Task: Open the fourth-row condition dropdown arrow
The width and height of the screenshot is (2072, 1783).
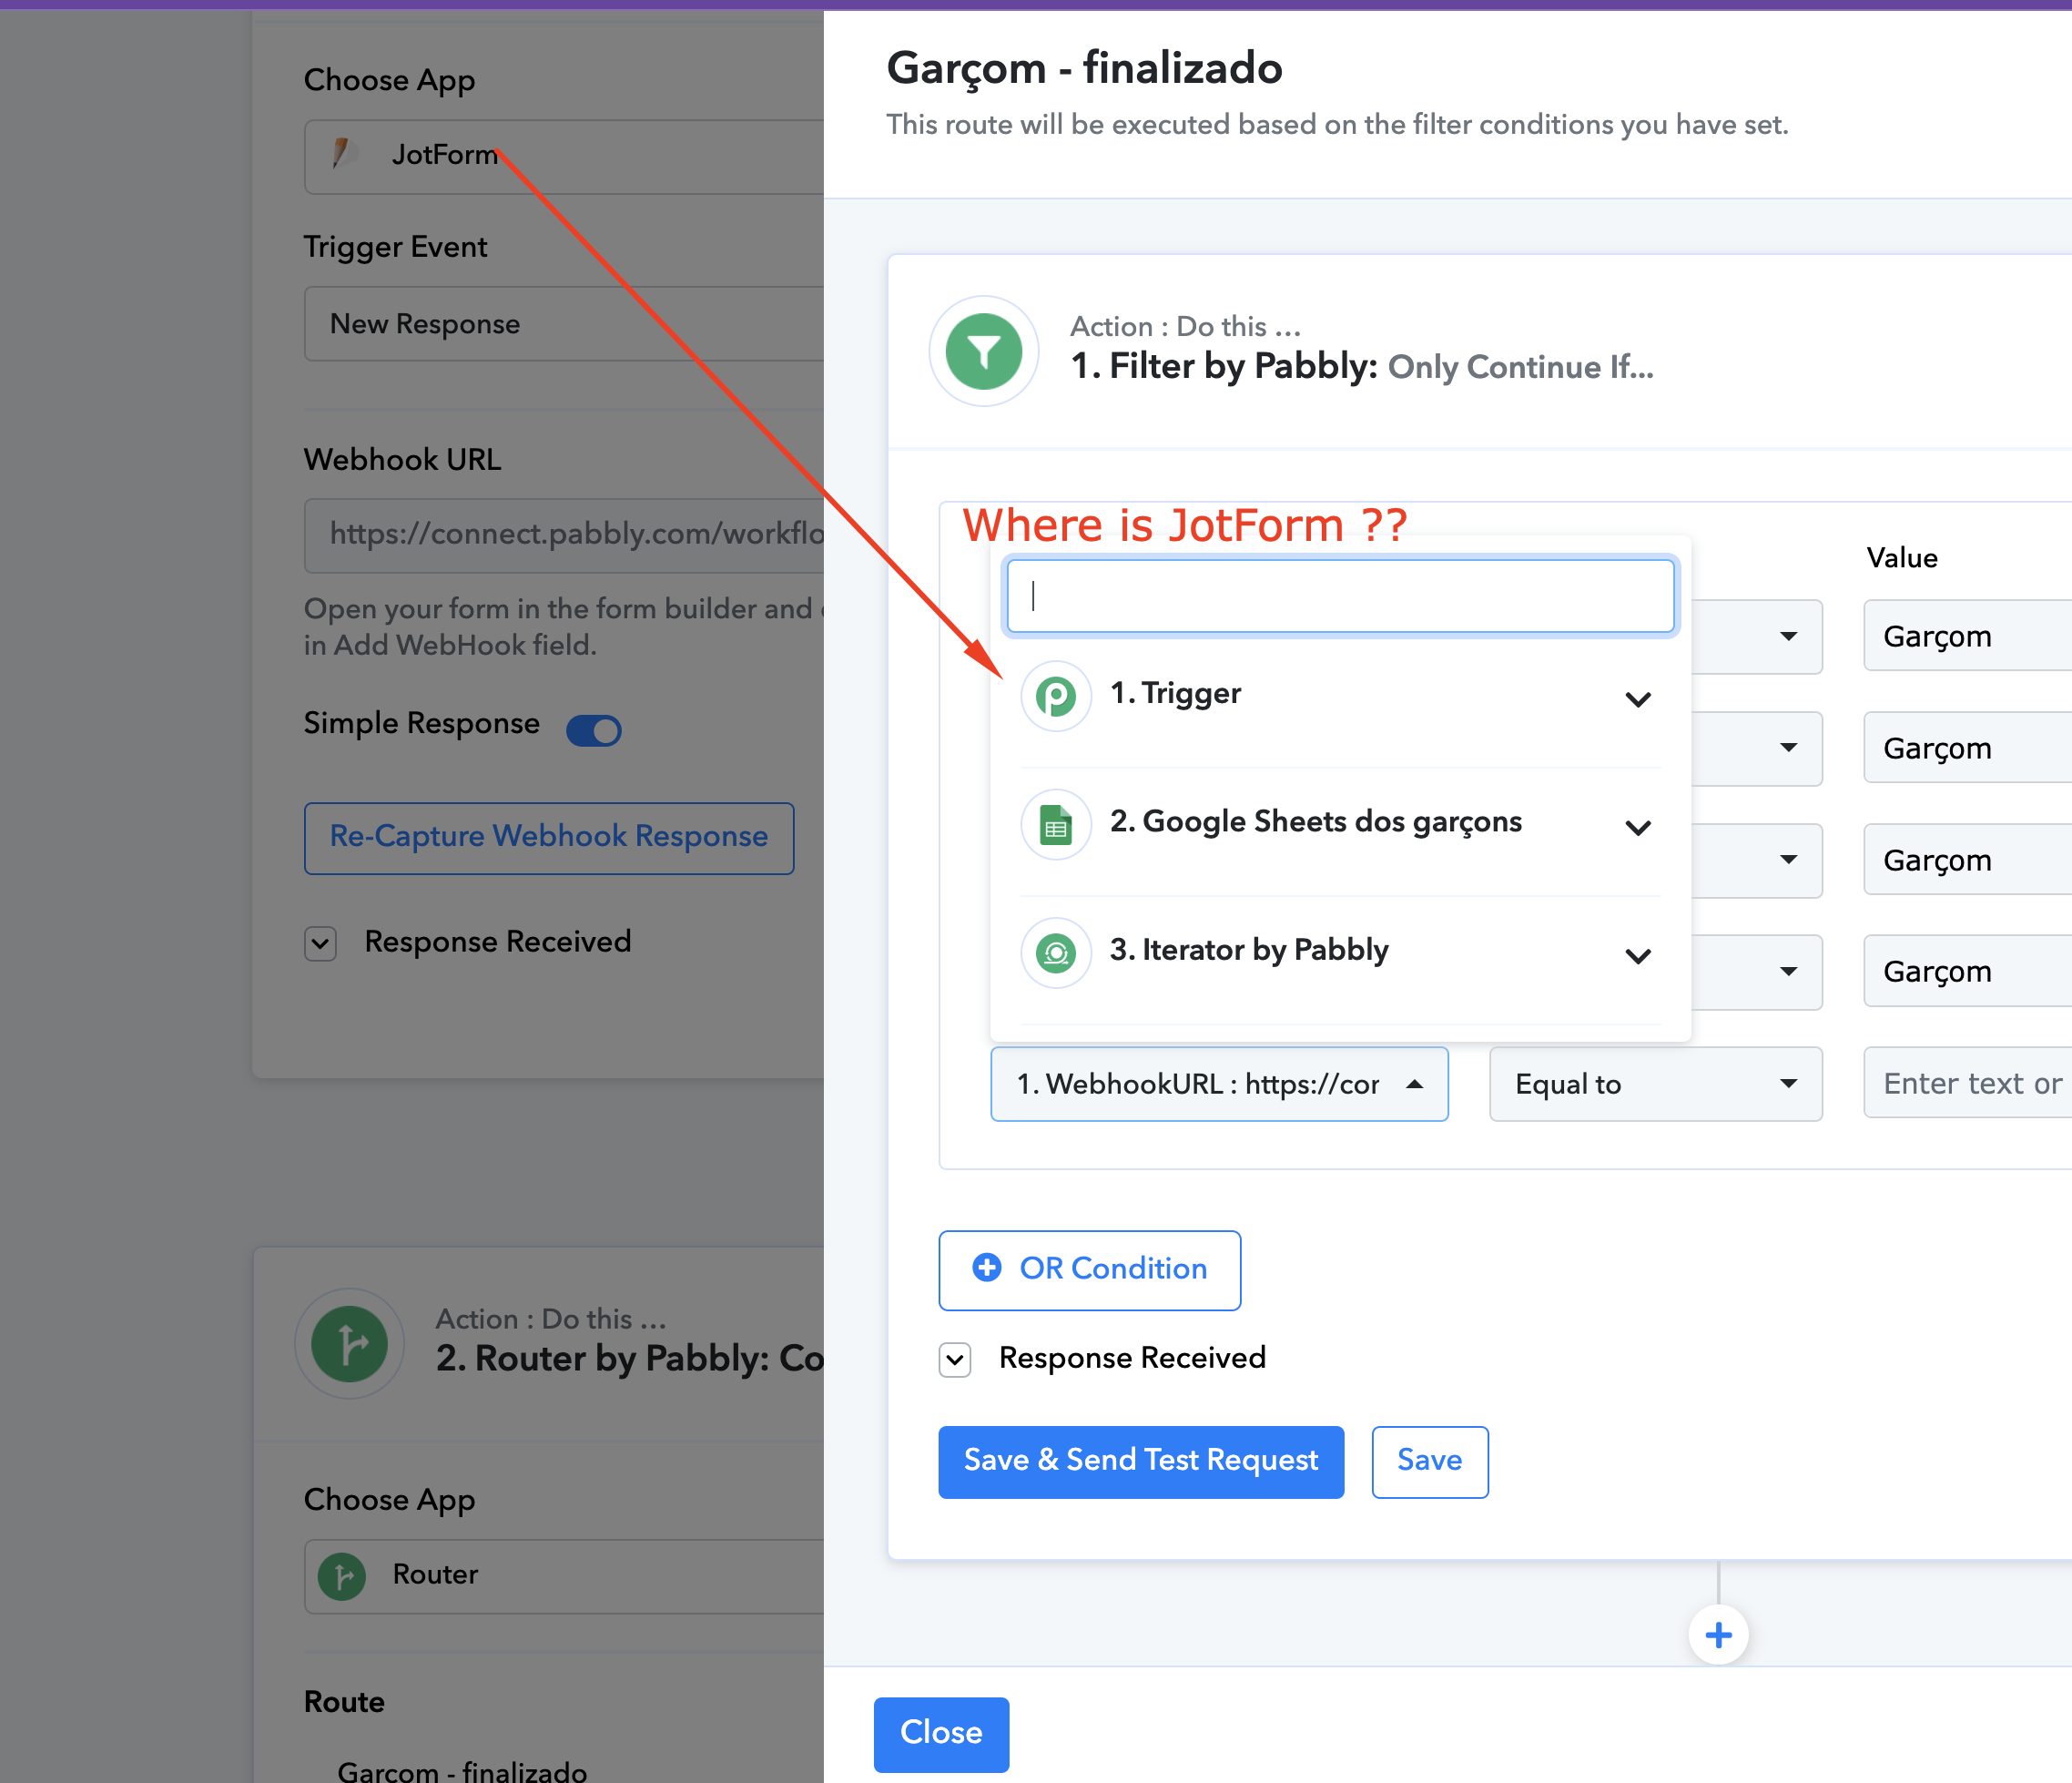Action: (x=1788, y=971)
